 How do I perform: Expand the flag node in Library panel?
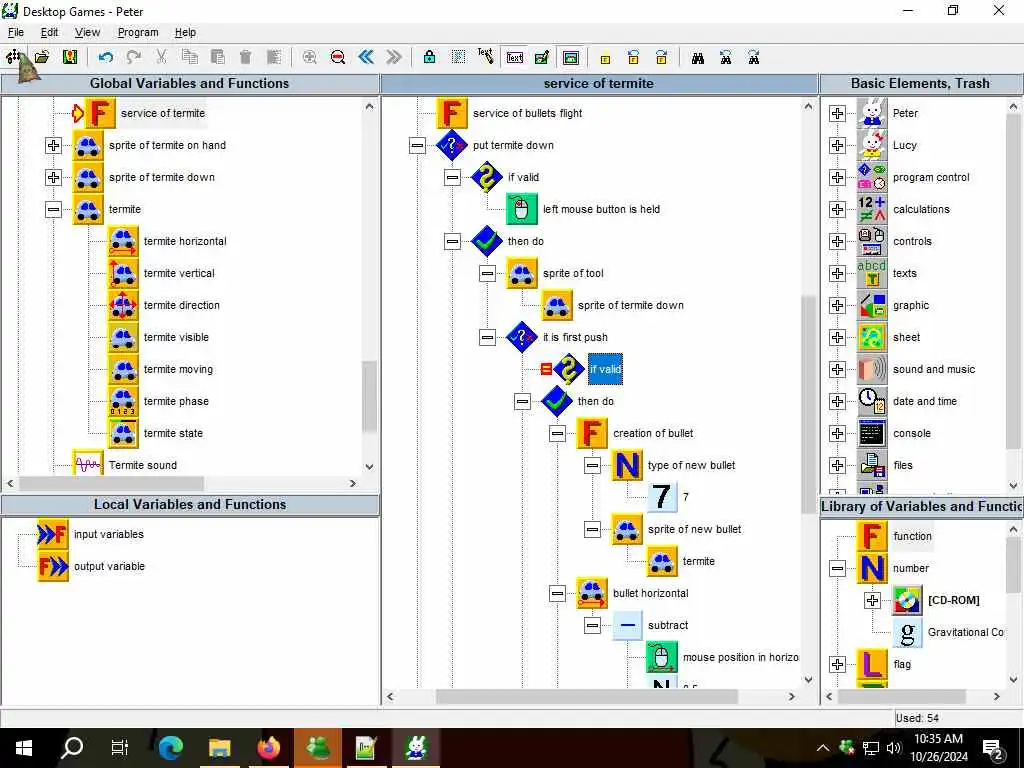[x=837, y=664]
